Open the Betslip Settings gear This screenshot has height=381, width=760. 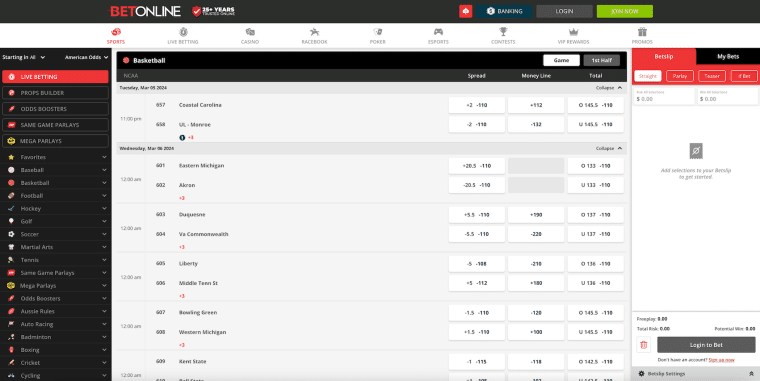tap(642, 374)
